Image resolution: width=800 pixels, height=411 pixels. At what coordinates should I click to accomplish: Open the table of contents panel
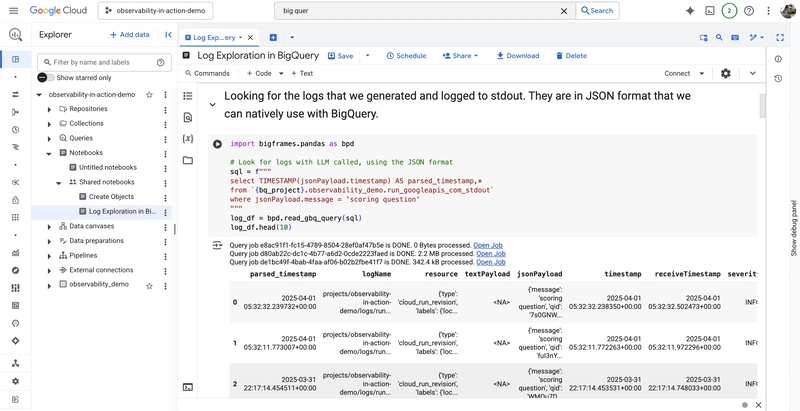point(188,96)
